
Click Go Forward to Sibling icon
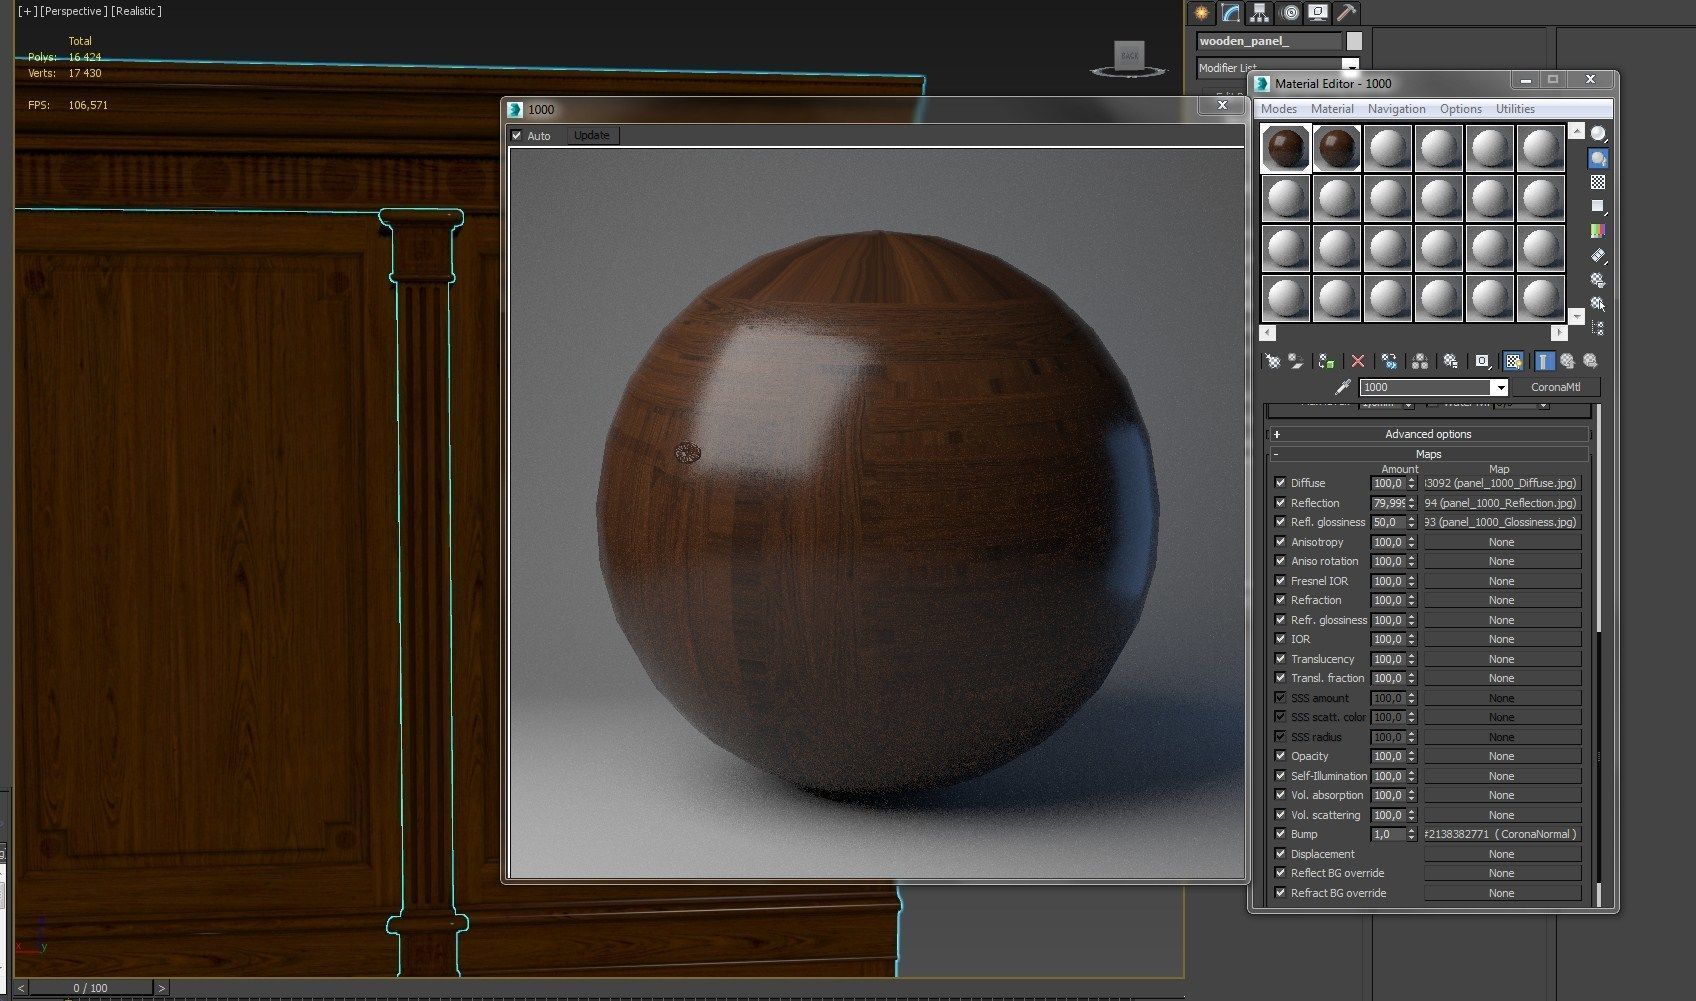[1590, 361]
